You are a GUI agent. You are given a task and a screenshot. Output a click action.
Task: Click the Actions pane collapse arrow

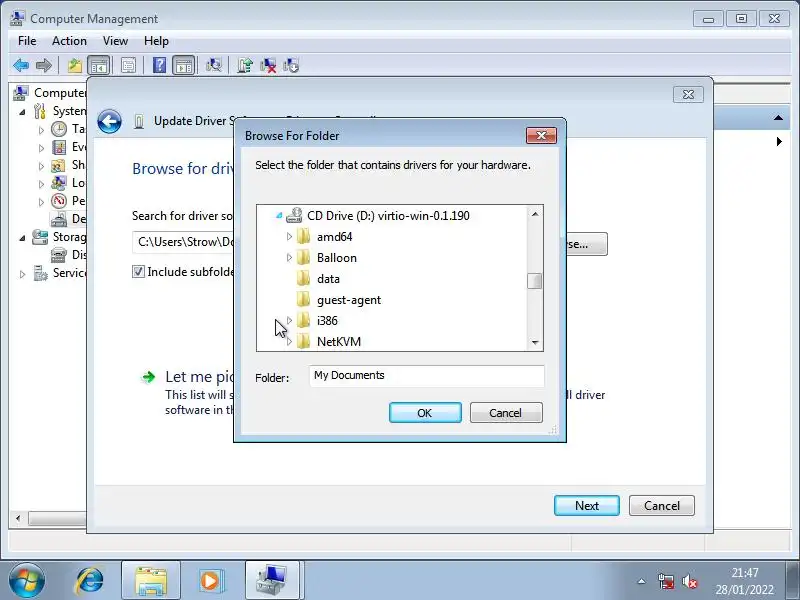(x=778, y=118)
